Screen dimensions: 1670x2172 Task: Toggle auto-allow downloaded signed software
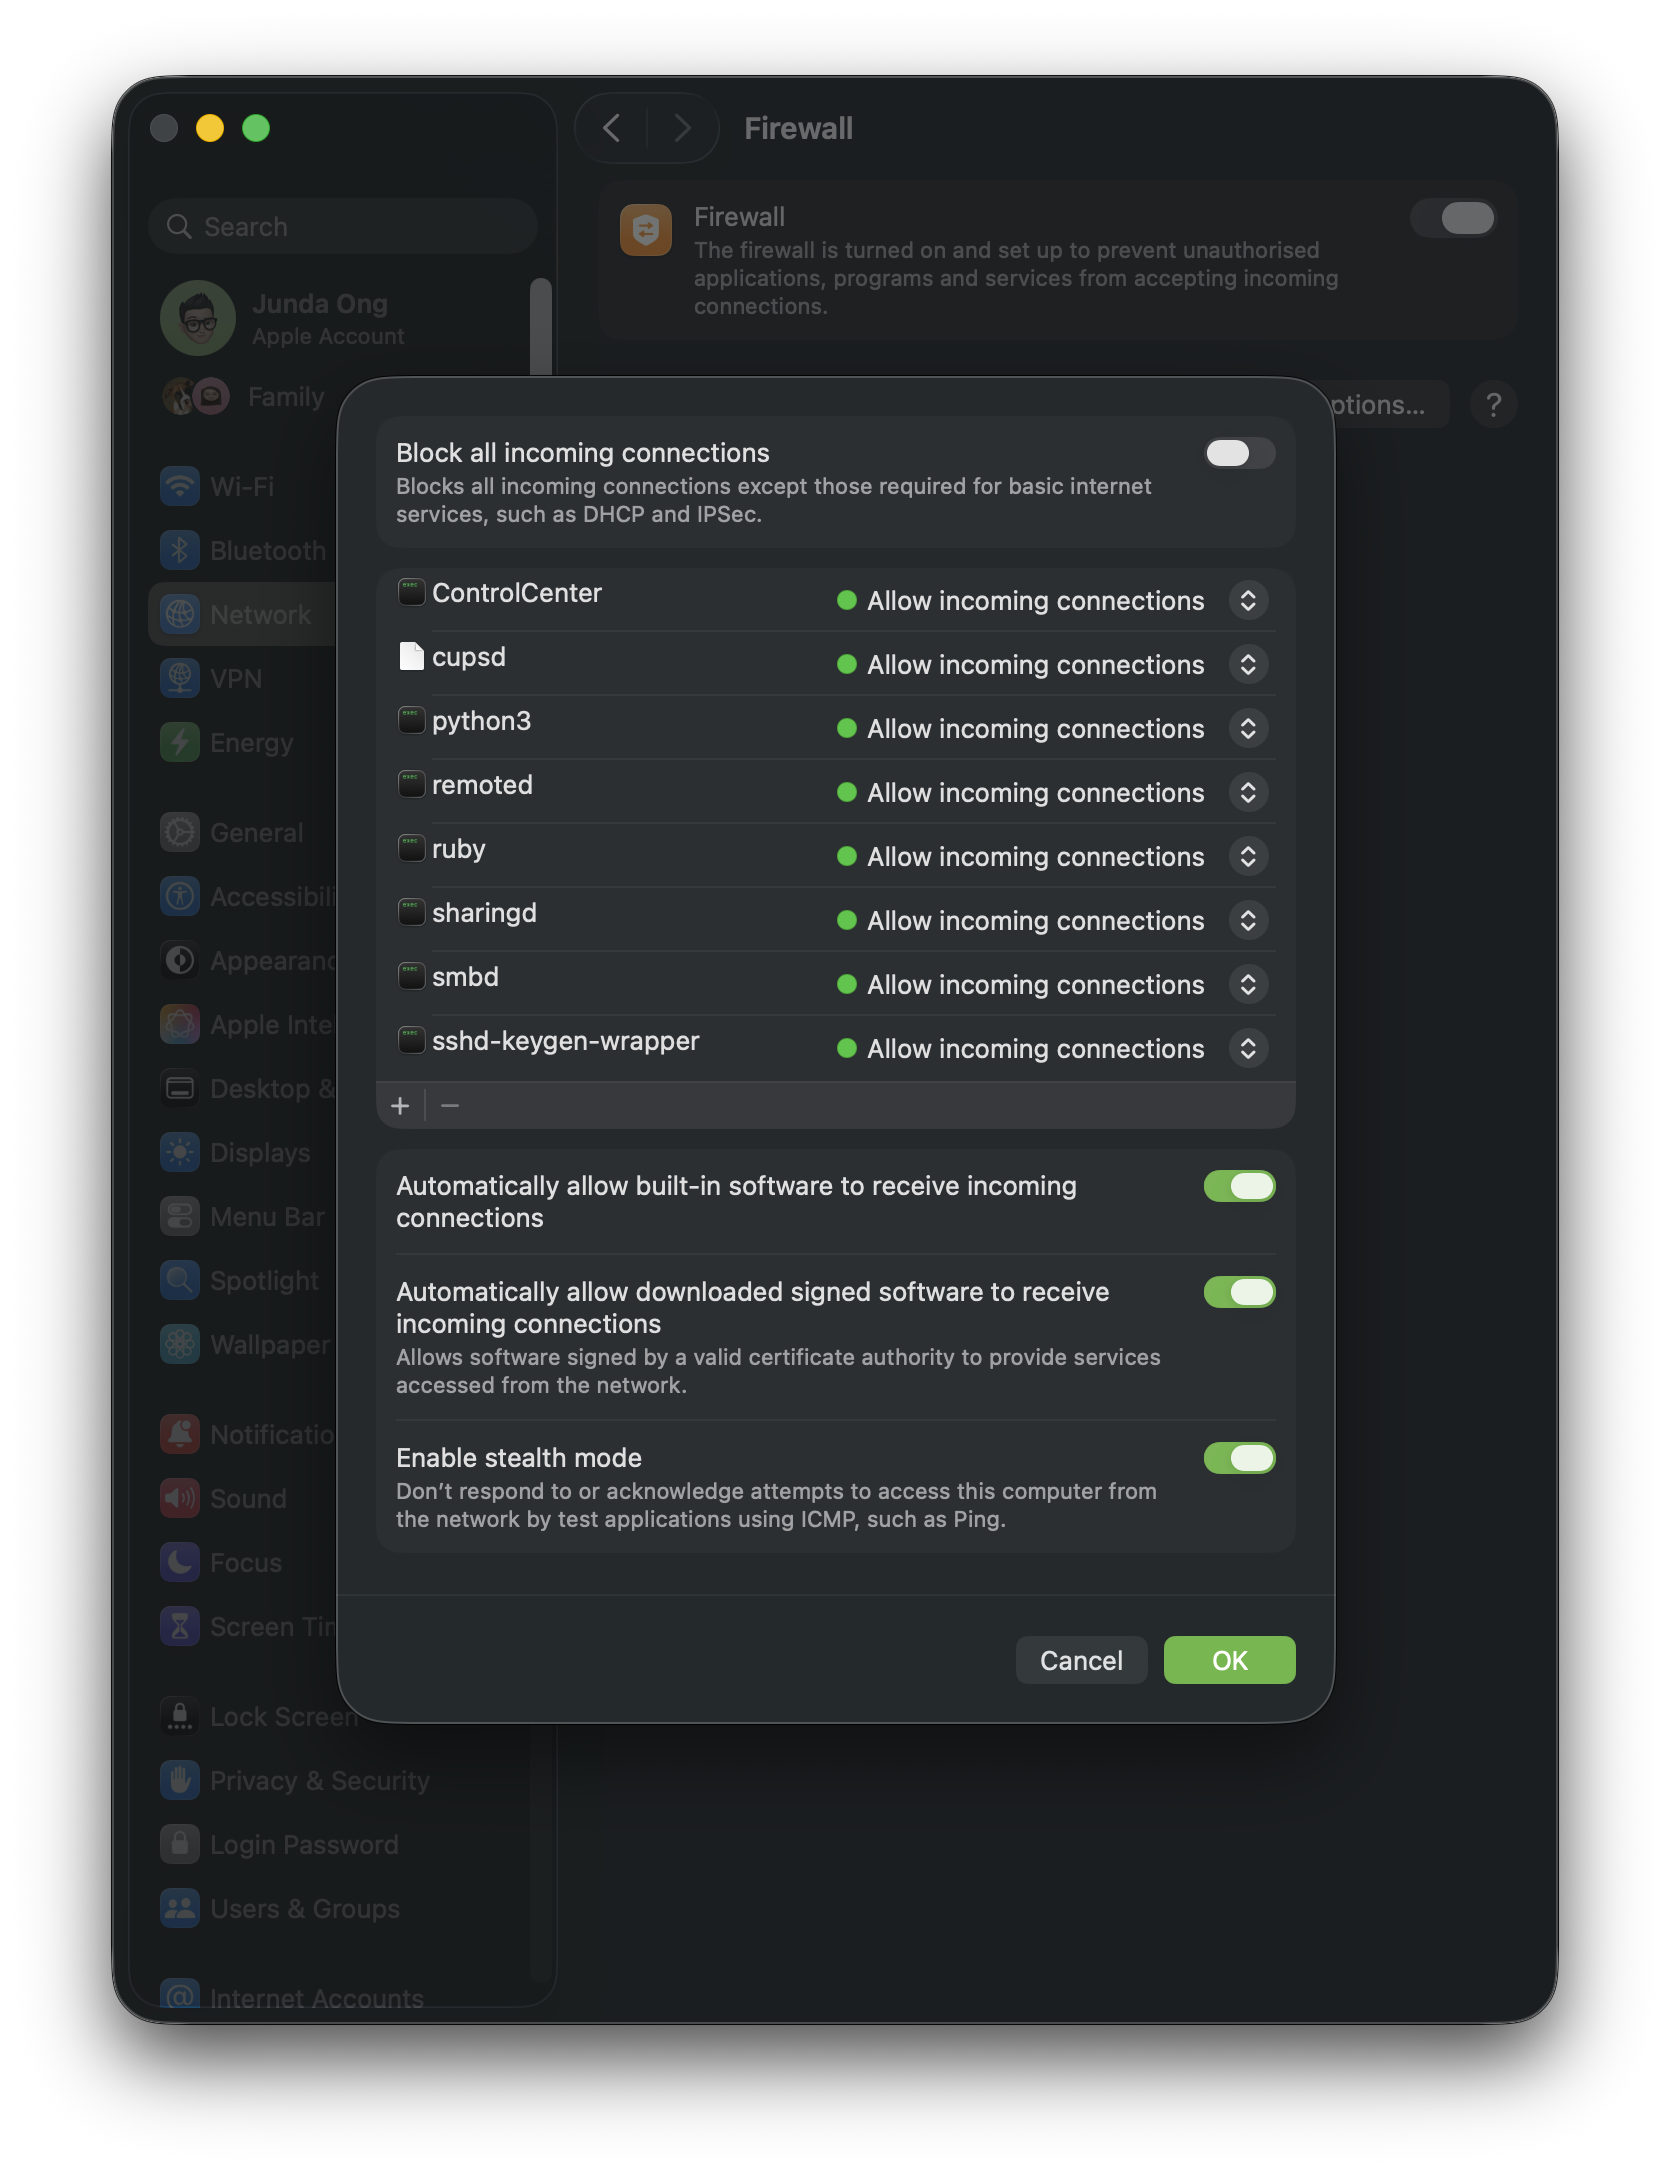pos(1239,1292)
